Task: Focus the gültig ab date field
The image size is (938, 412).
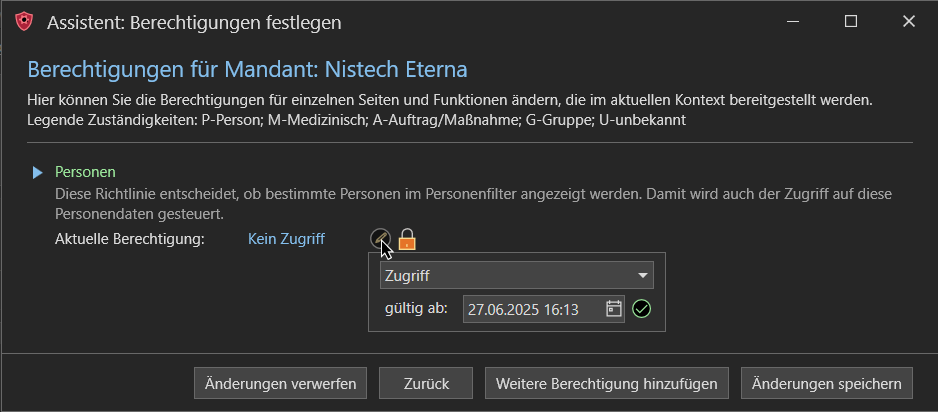Action: coord(544,309)
